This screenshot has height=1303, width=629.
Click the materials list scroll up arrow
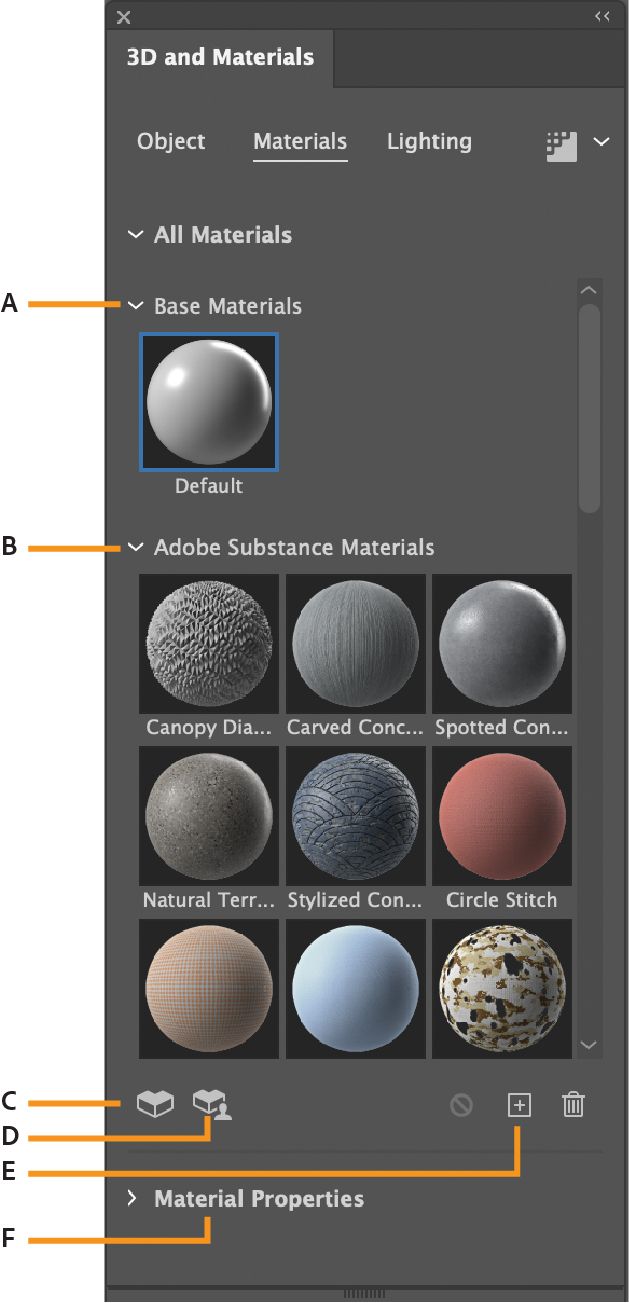(589, 290)
